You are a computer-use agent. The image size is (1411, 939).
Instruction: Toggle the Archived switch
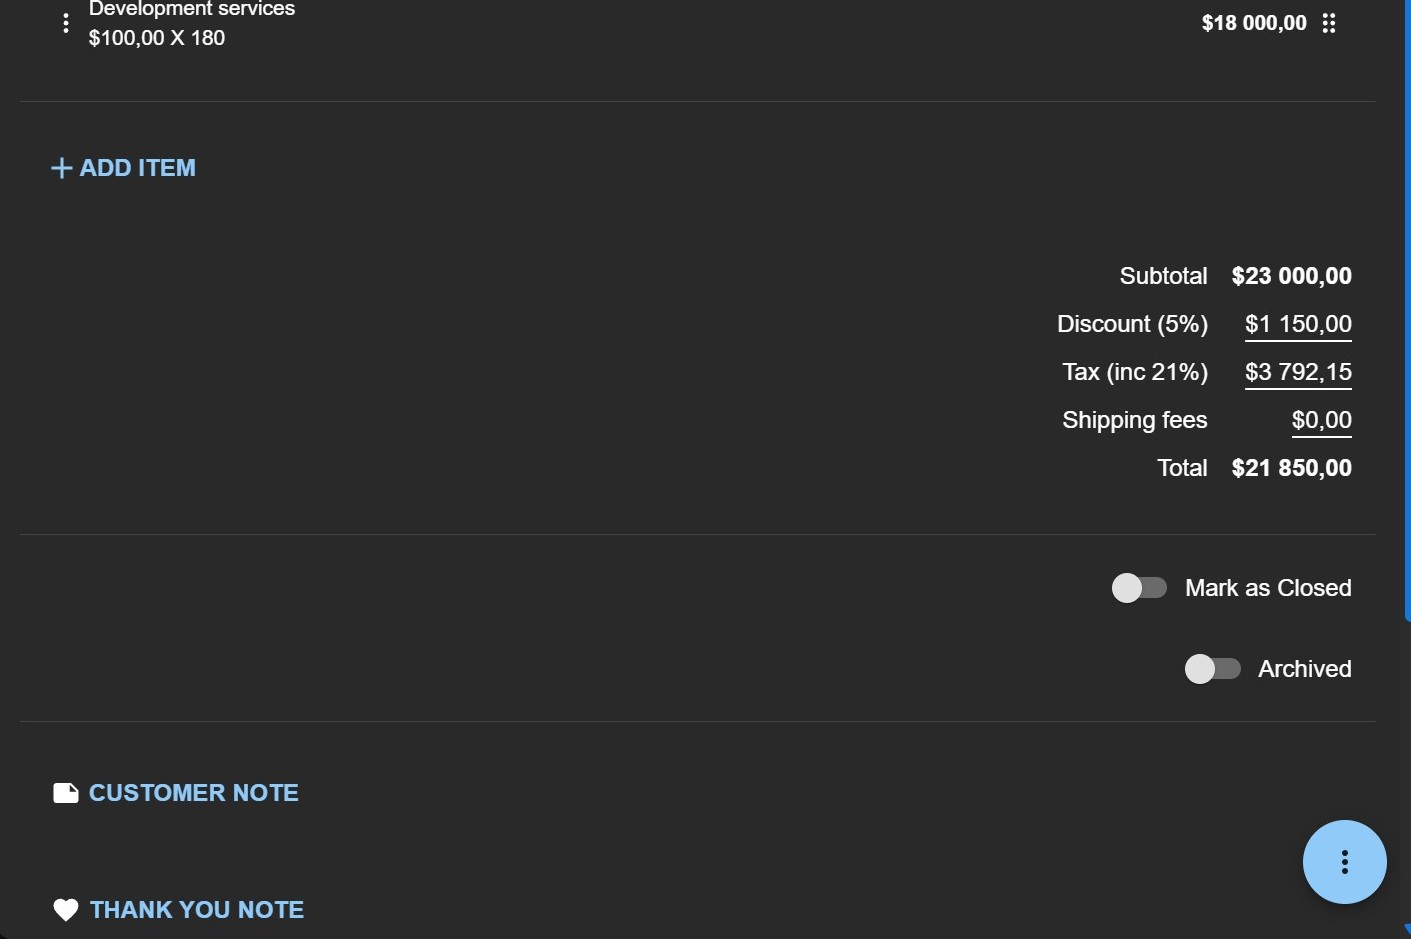pyautogui.click(x=1212, y=669)
